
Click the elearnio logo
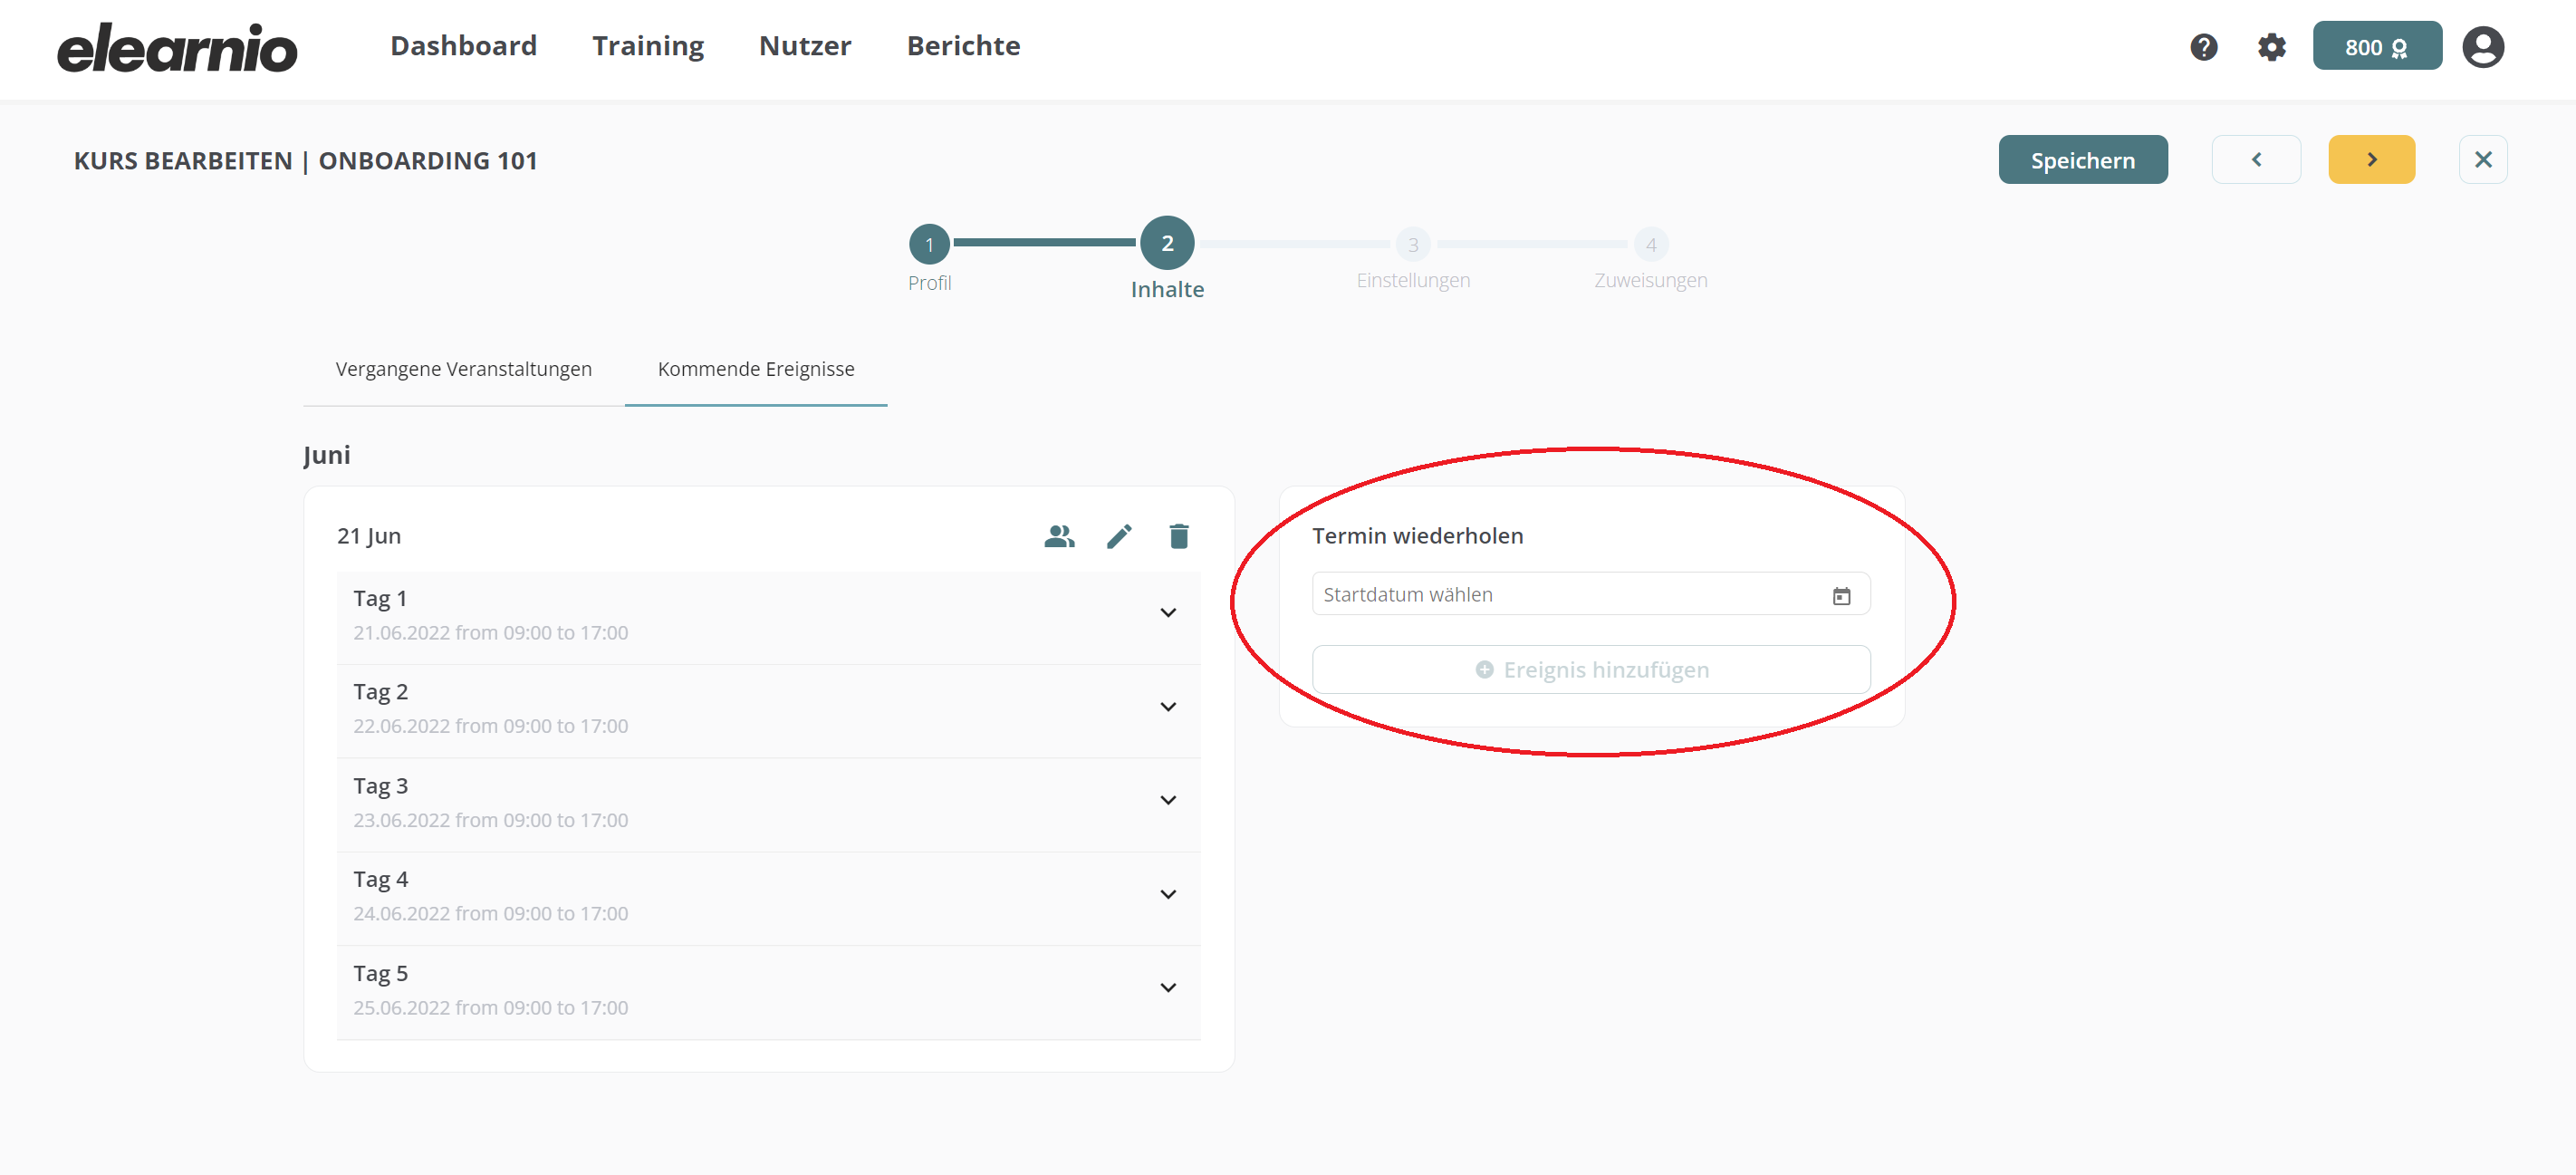(177, 47)
